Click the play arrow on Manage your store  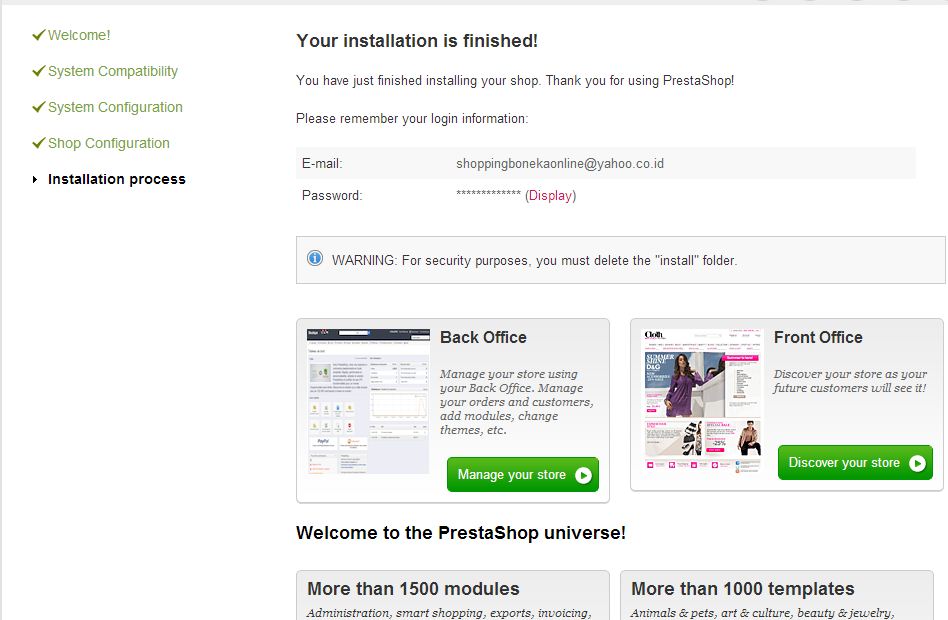(583, 475)
